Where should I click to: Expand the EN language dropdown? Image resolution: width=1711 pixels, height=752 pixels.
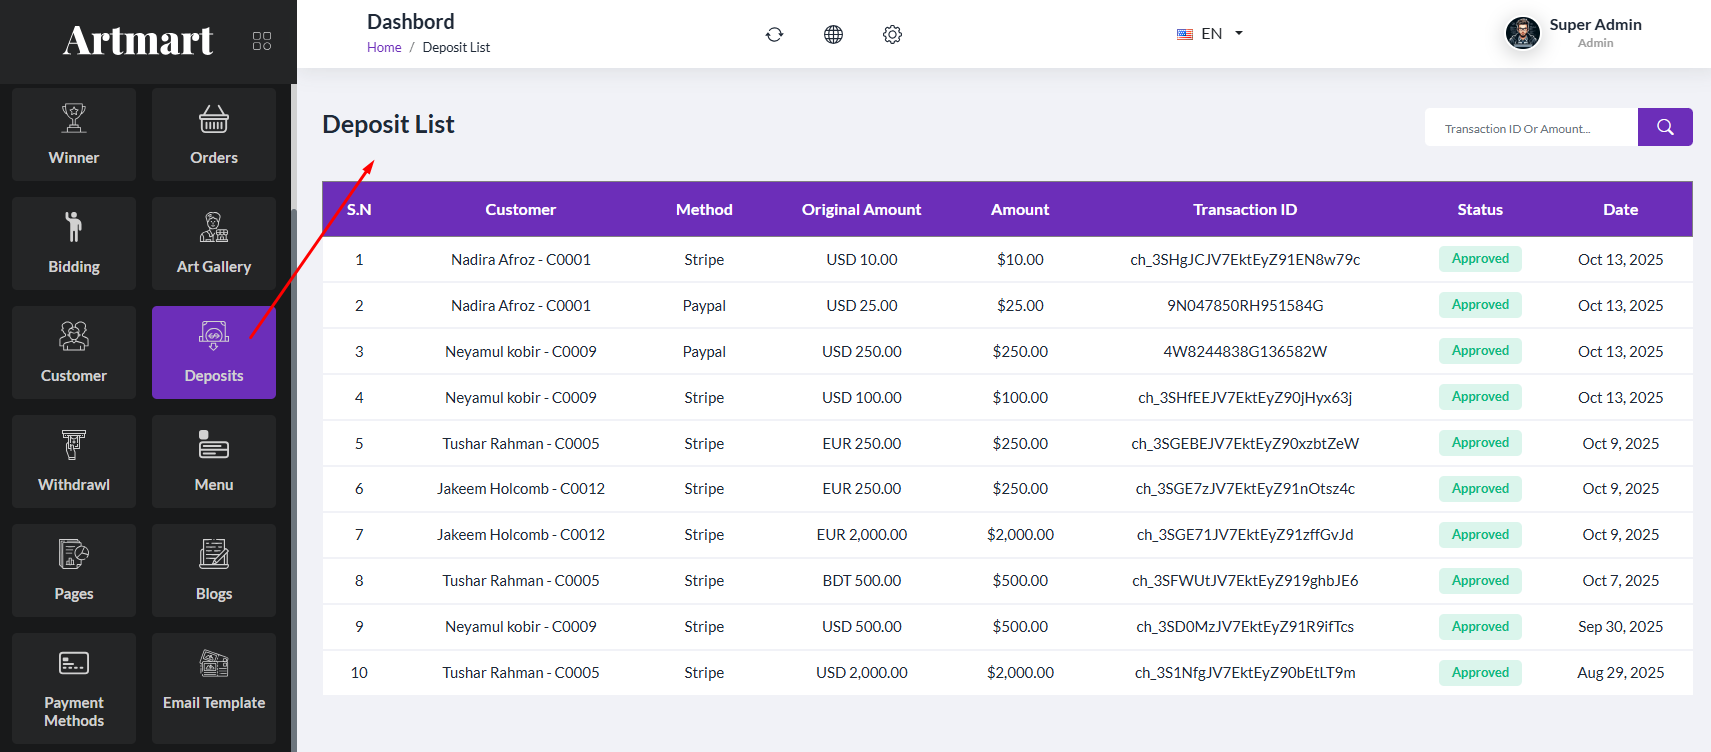coord(1210,34)
